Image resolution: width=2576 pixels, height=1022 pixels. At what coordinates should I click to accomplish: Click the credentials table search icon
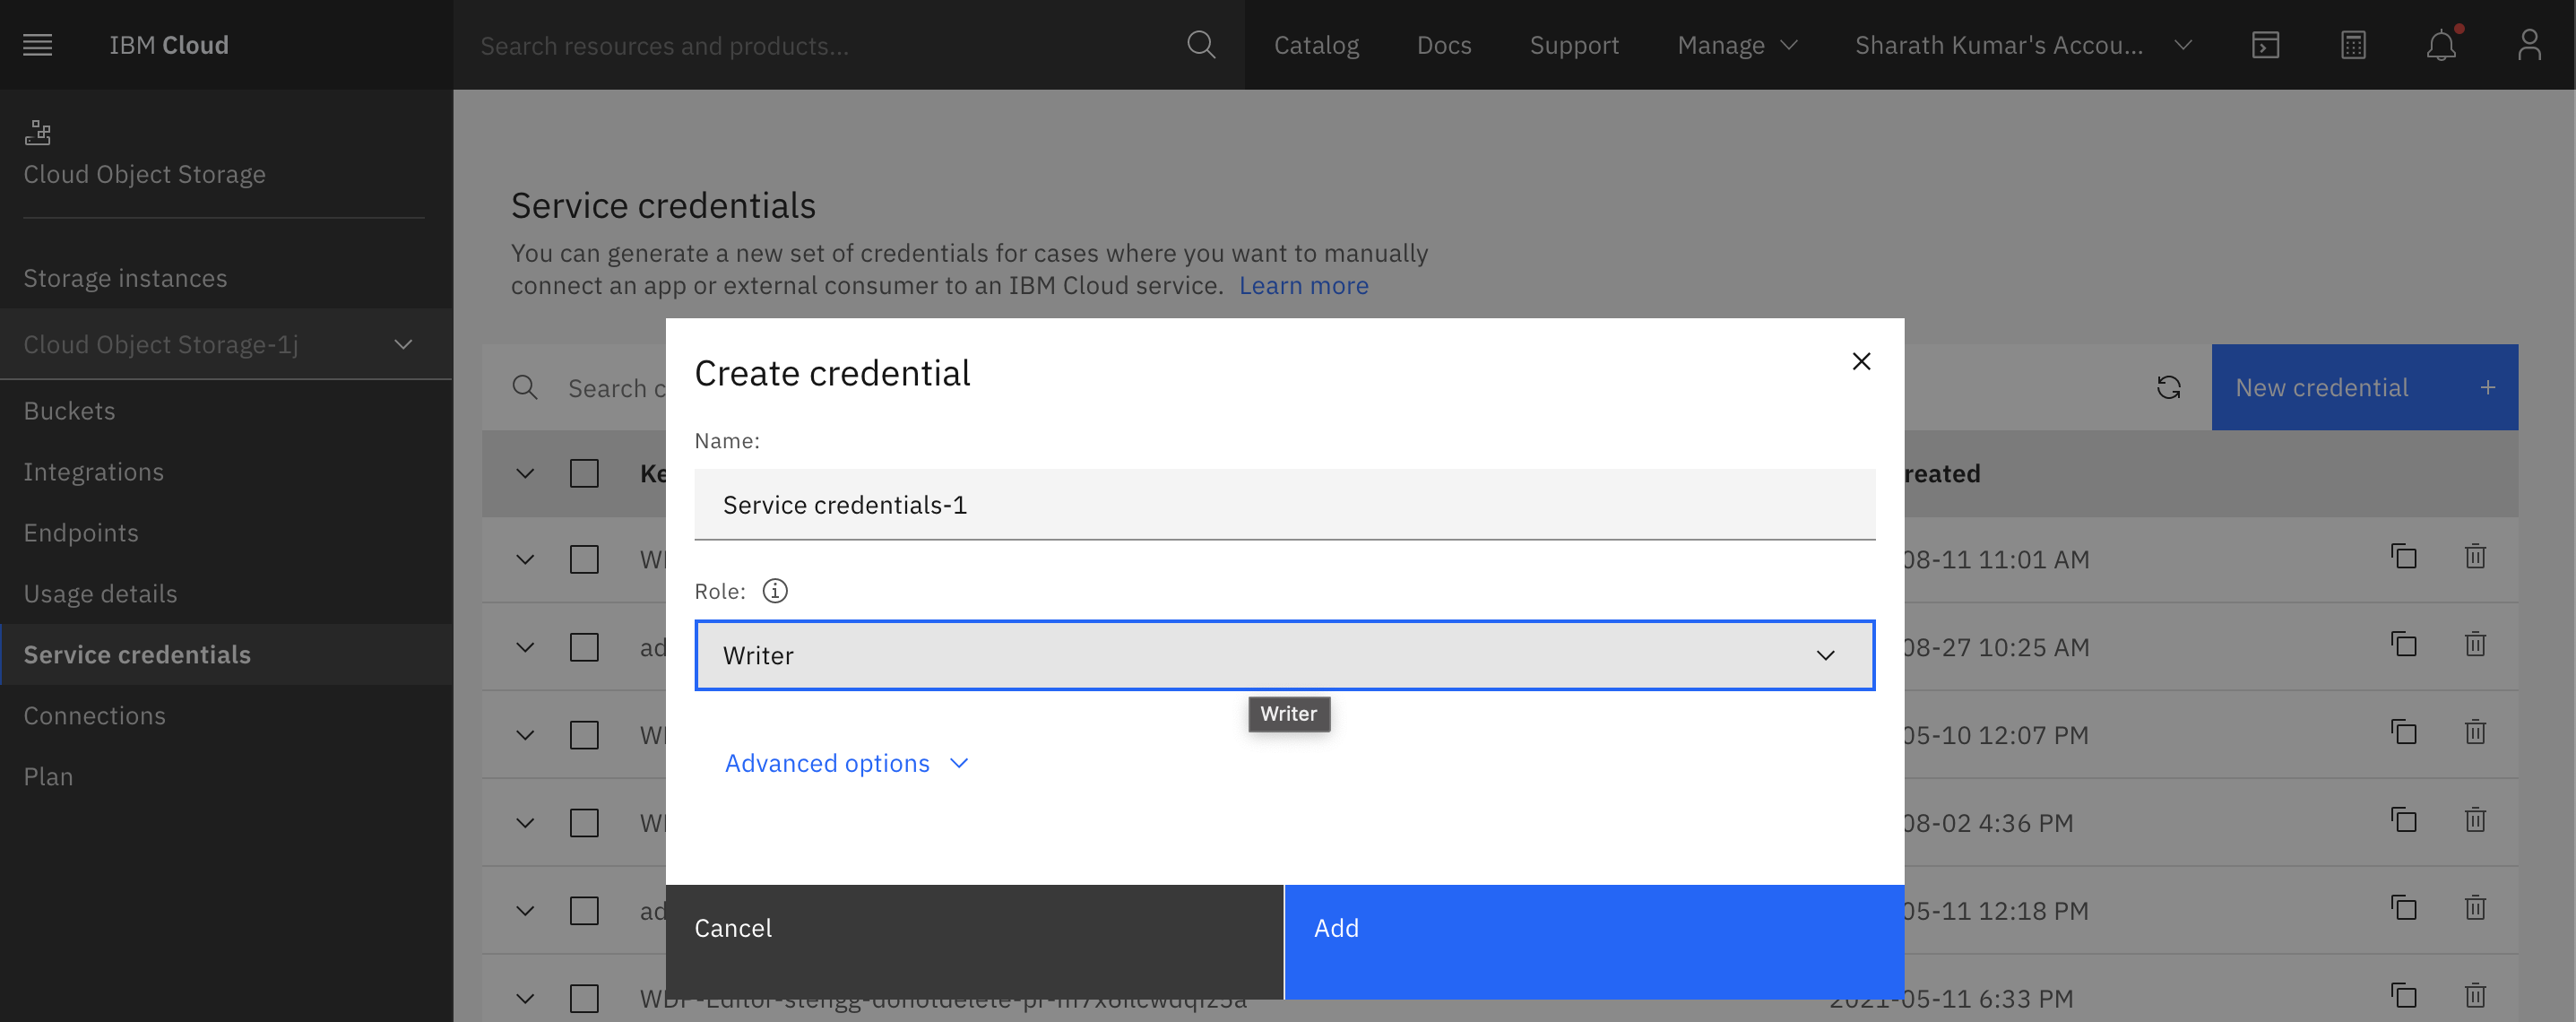point(525,388)
